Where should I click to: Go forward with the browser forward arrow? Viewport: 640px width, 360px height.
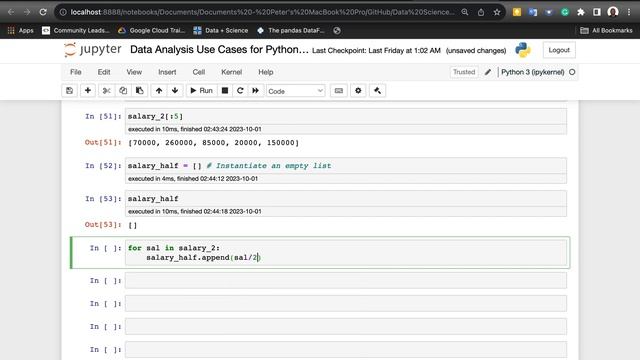pyautogui.click(x=27, y=12)
